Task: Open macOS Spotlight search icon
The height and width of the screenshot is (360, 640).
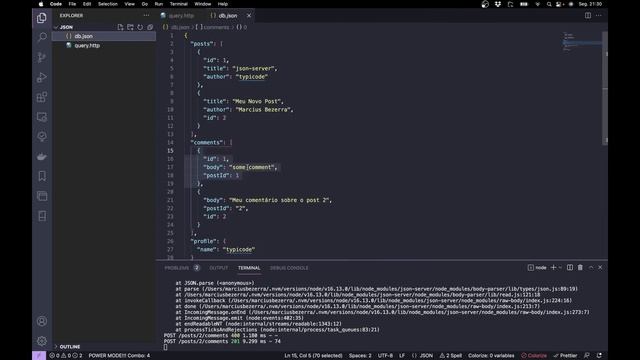Action: coord(549,4)
